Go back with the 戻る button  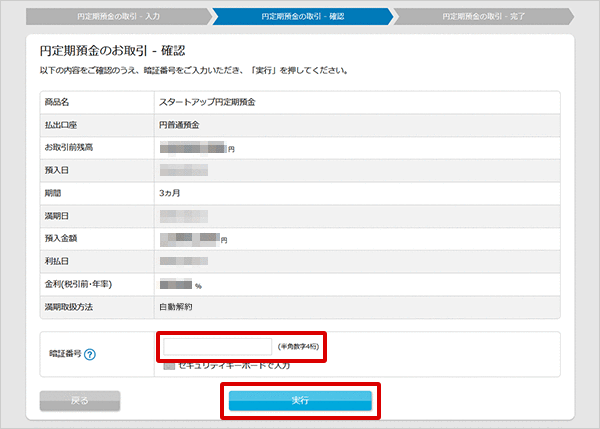[80, 400]
